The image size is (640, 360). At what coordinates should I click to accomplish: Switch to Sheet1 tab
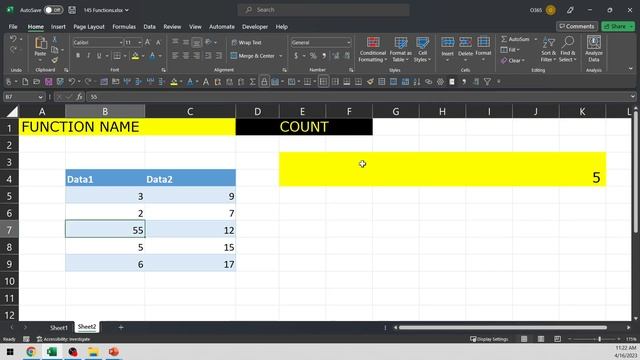(59, 327)
